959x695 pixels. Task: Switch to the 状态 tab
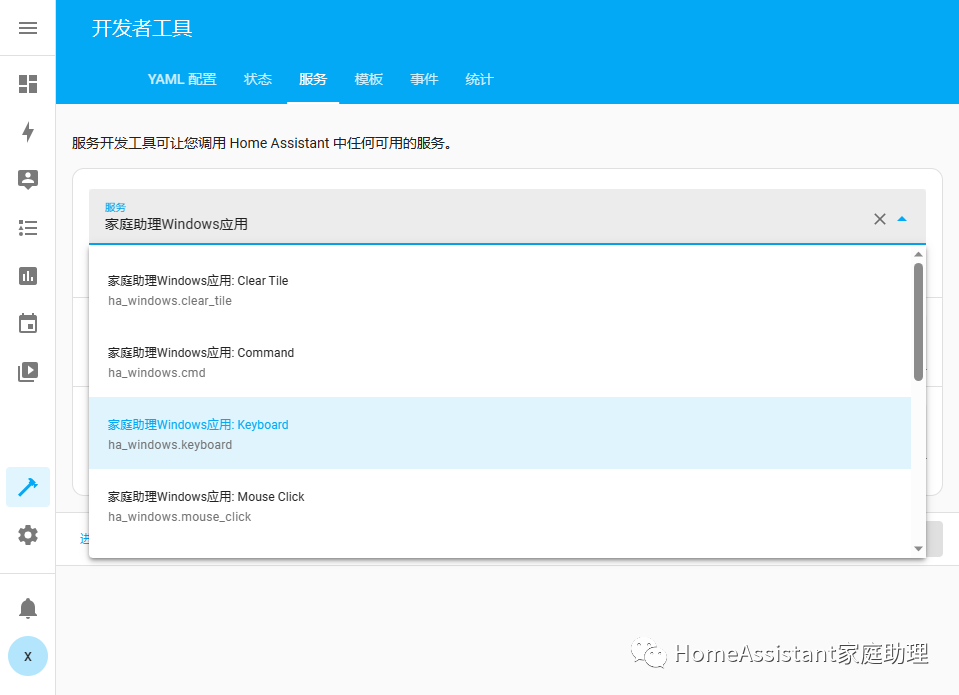point(257,80)
